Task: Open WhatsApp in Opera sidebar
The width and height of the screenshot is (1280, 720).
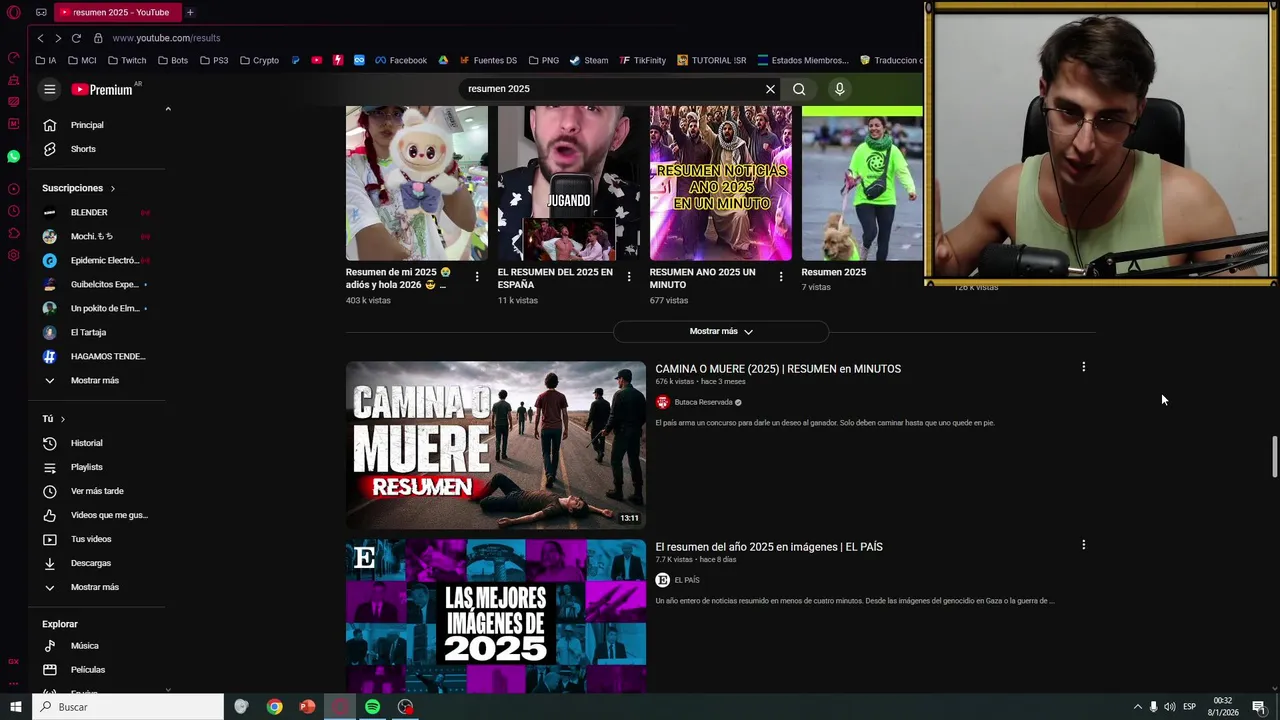Action: tap(13, 157)
